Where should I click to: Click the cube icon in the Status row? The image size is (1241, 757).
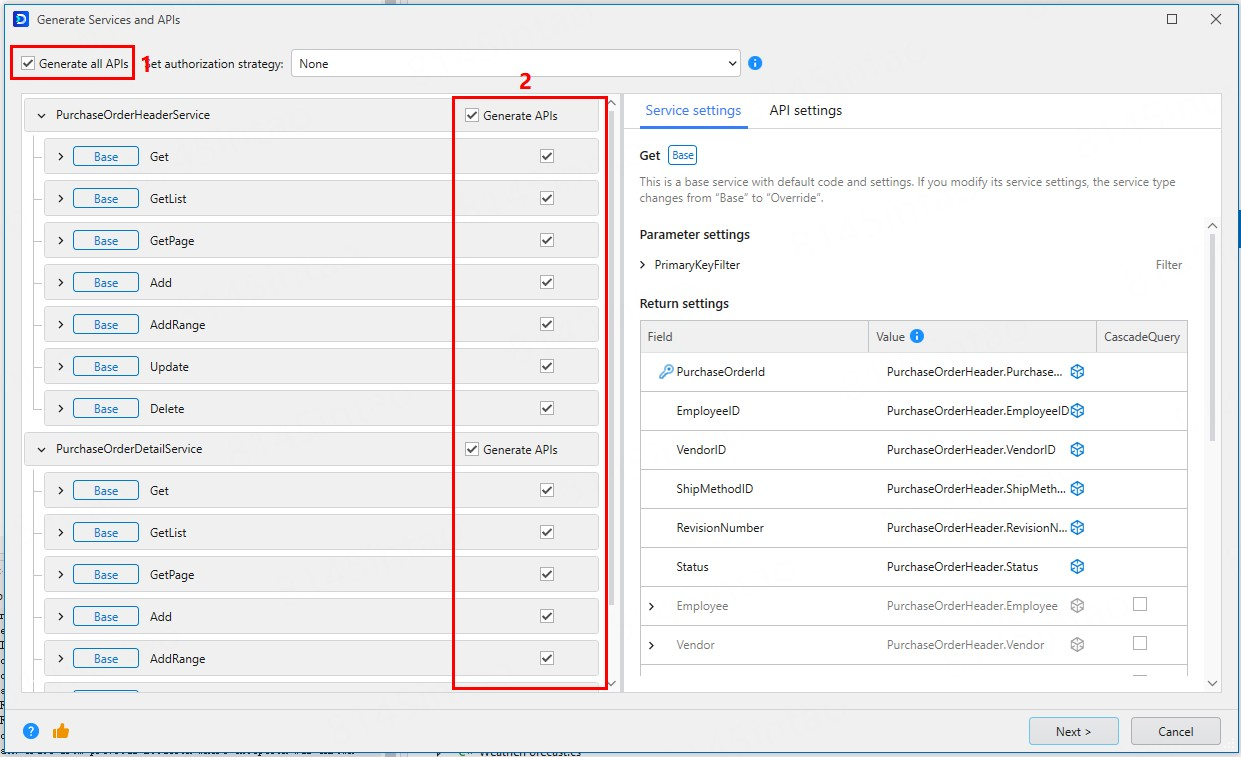coord(1077,567)
